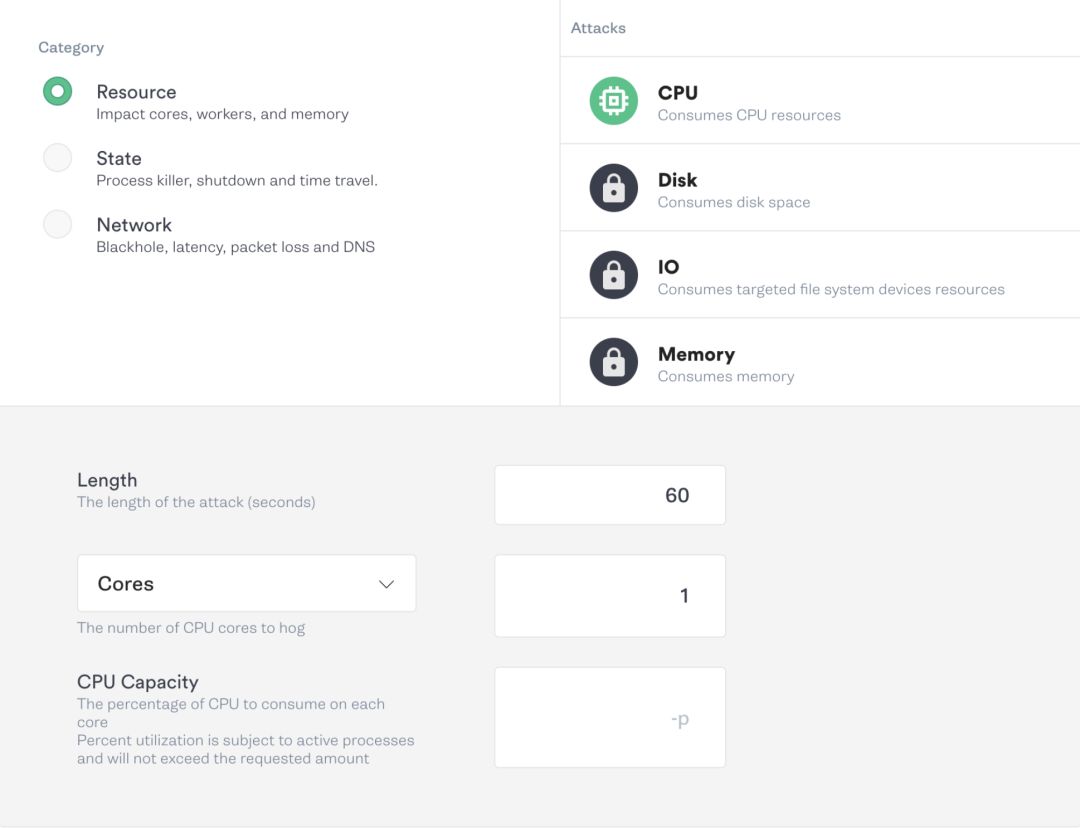Click the CPU attack title
Image resolution: width=1080 pixels, height=828 pixels.
677,93
